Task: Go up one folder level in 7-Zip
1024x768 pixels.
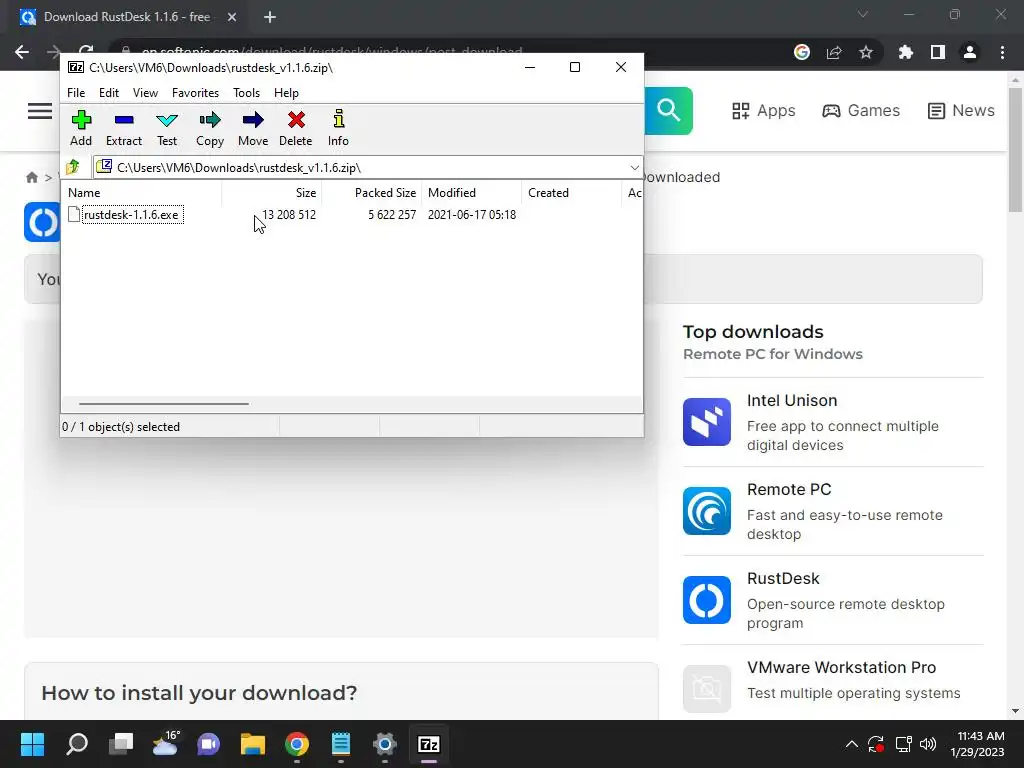Action: (x=73, y=167)
